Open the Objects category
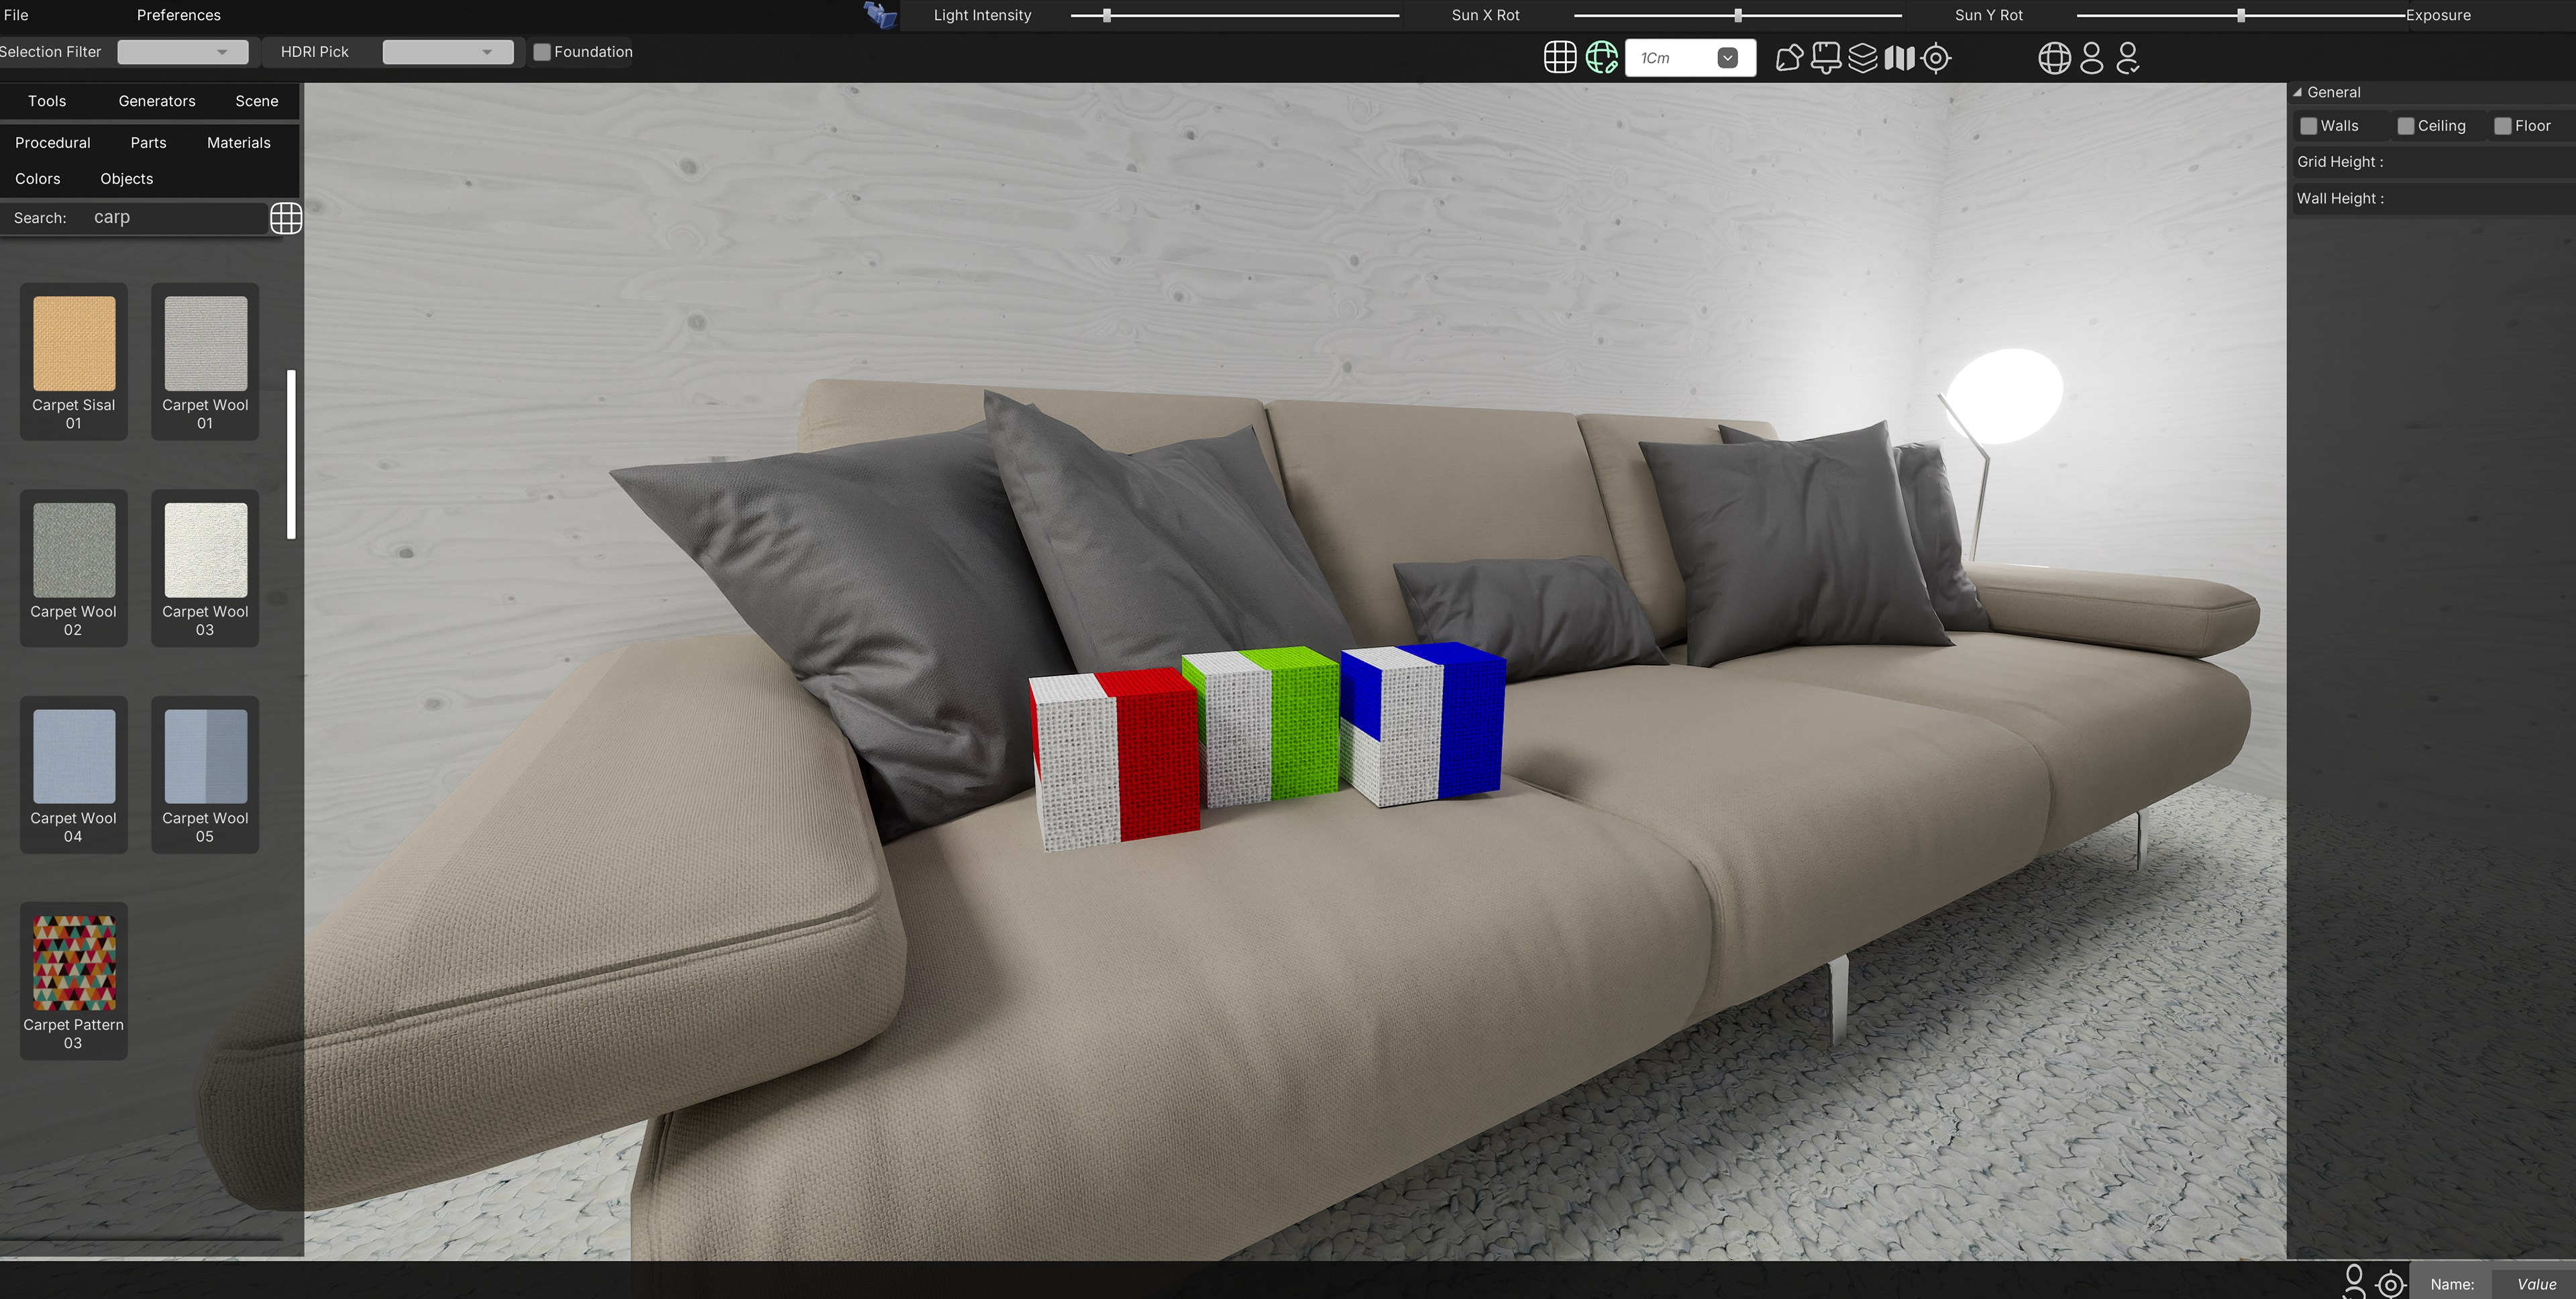Viewport: 2576px width, 1299px height. pyautogui.click(x=127, y=179)
